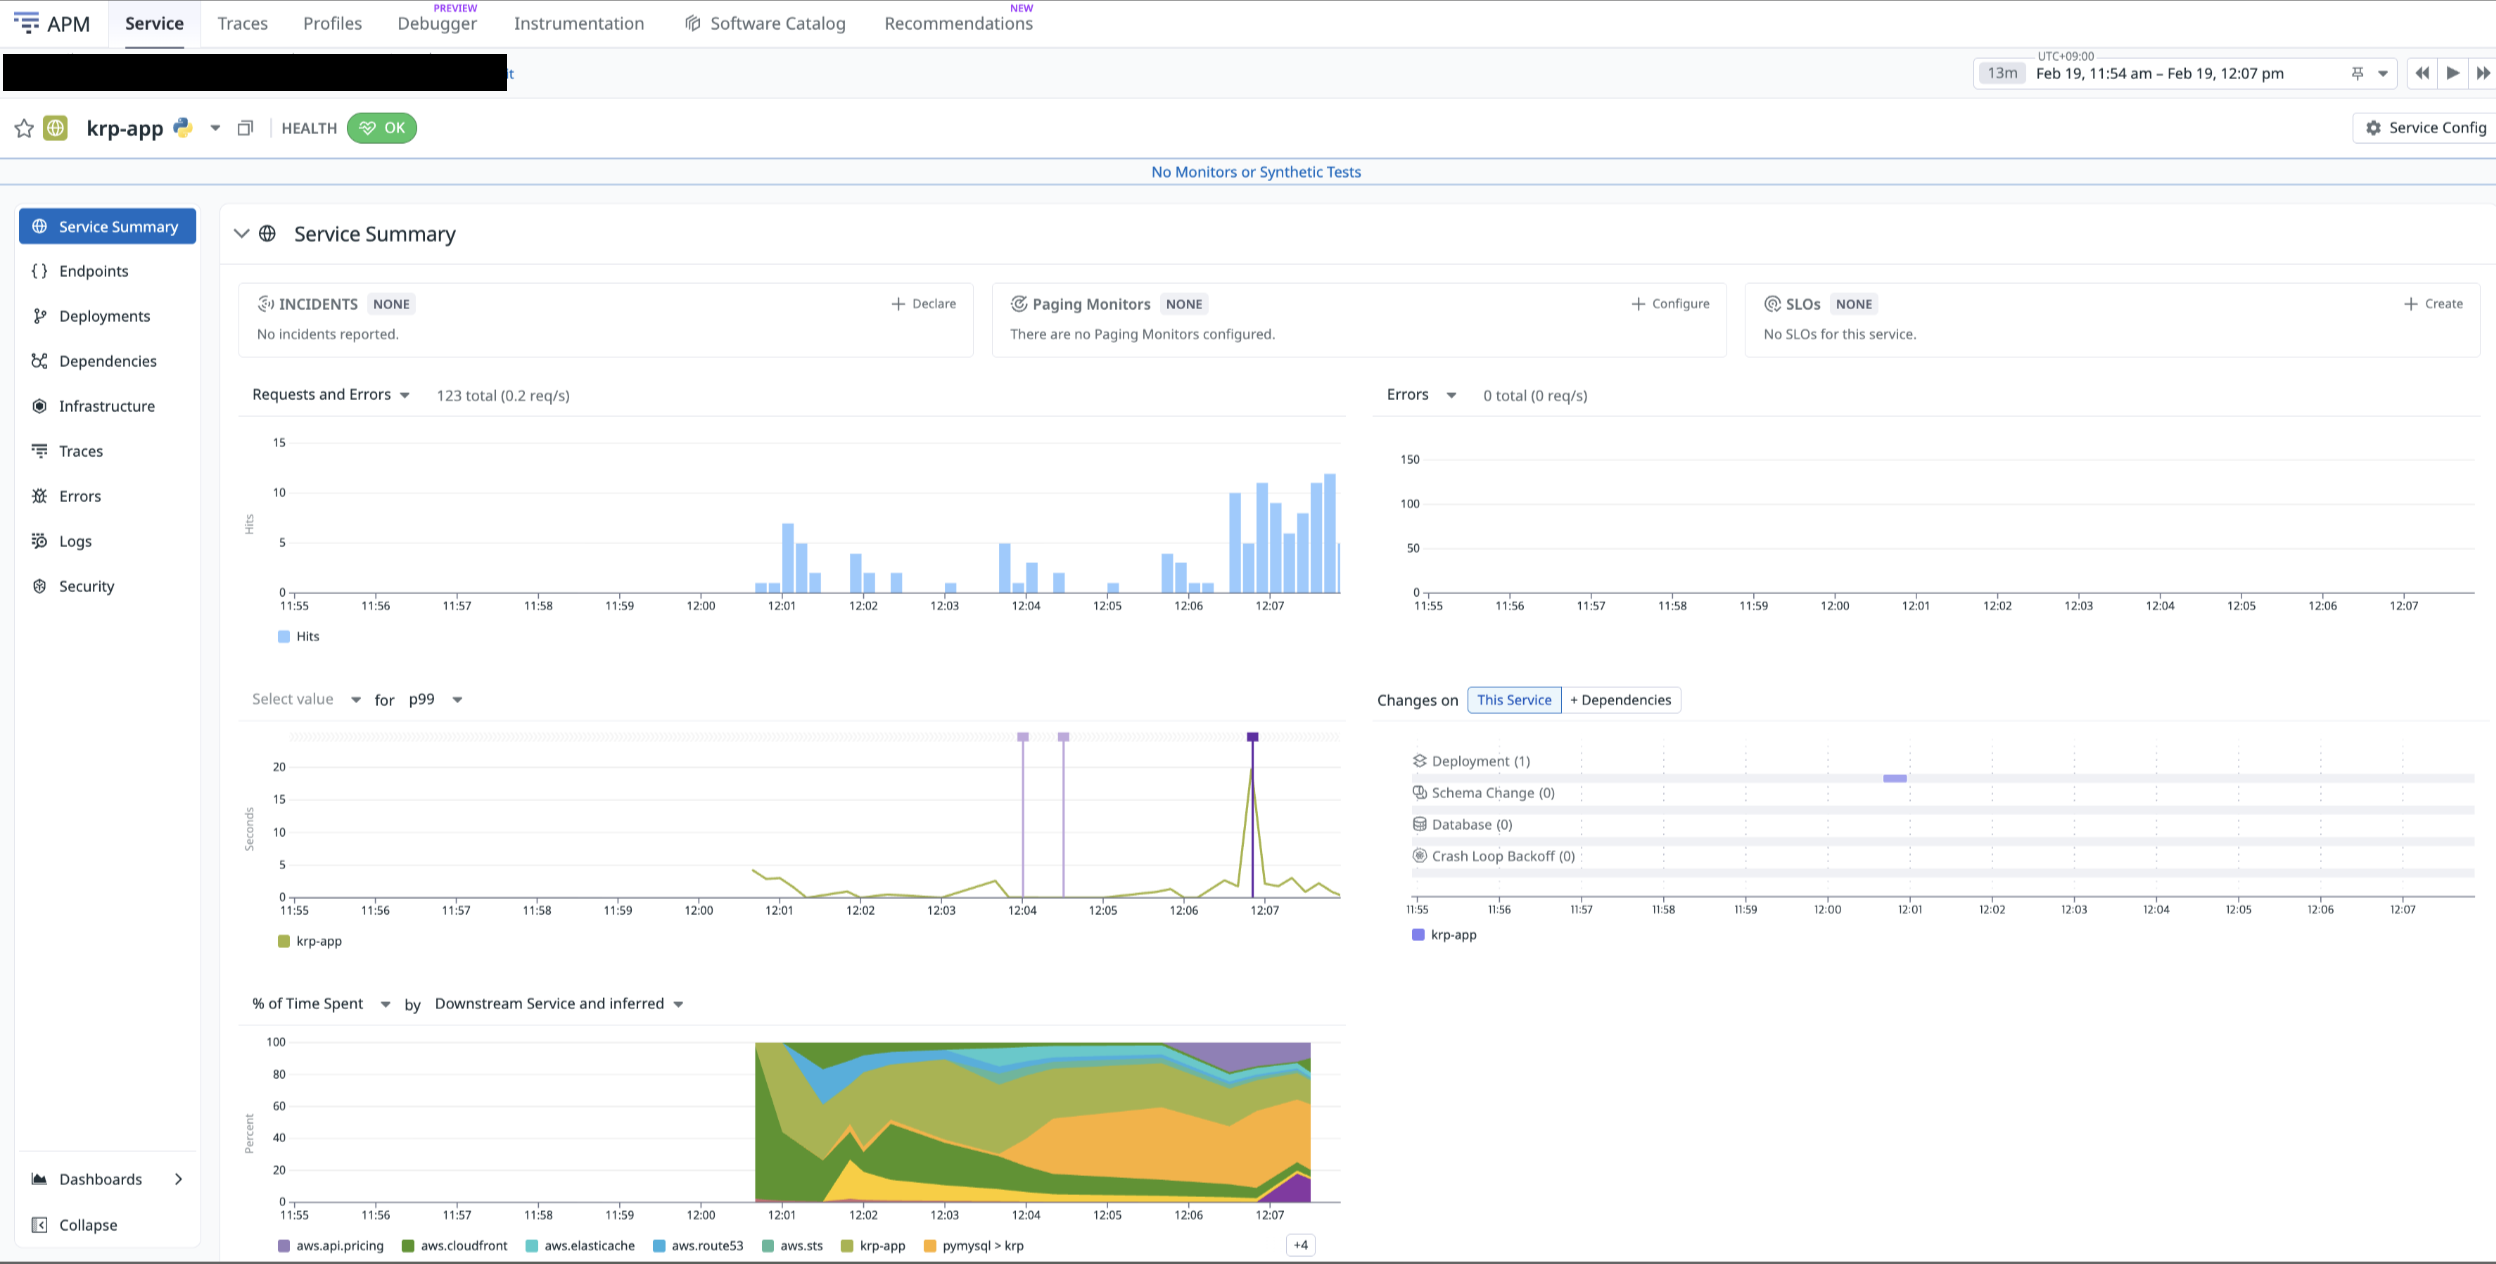
Task: Open Service Config gear button
Action: pyautogui.click(x=2424, y=128)
